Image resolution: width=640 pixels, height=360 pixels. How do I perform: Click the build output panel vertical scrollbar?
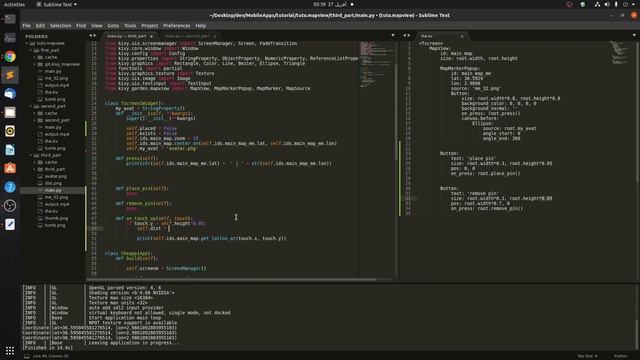point(636,335)
